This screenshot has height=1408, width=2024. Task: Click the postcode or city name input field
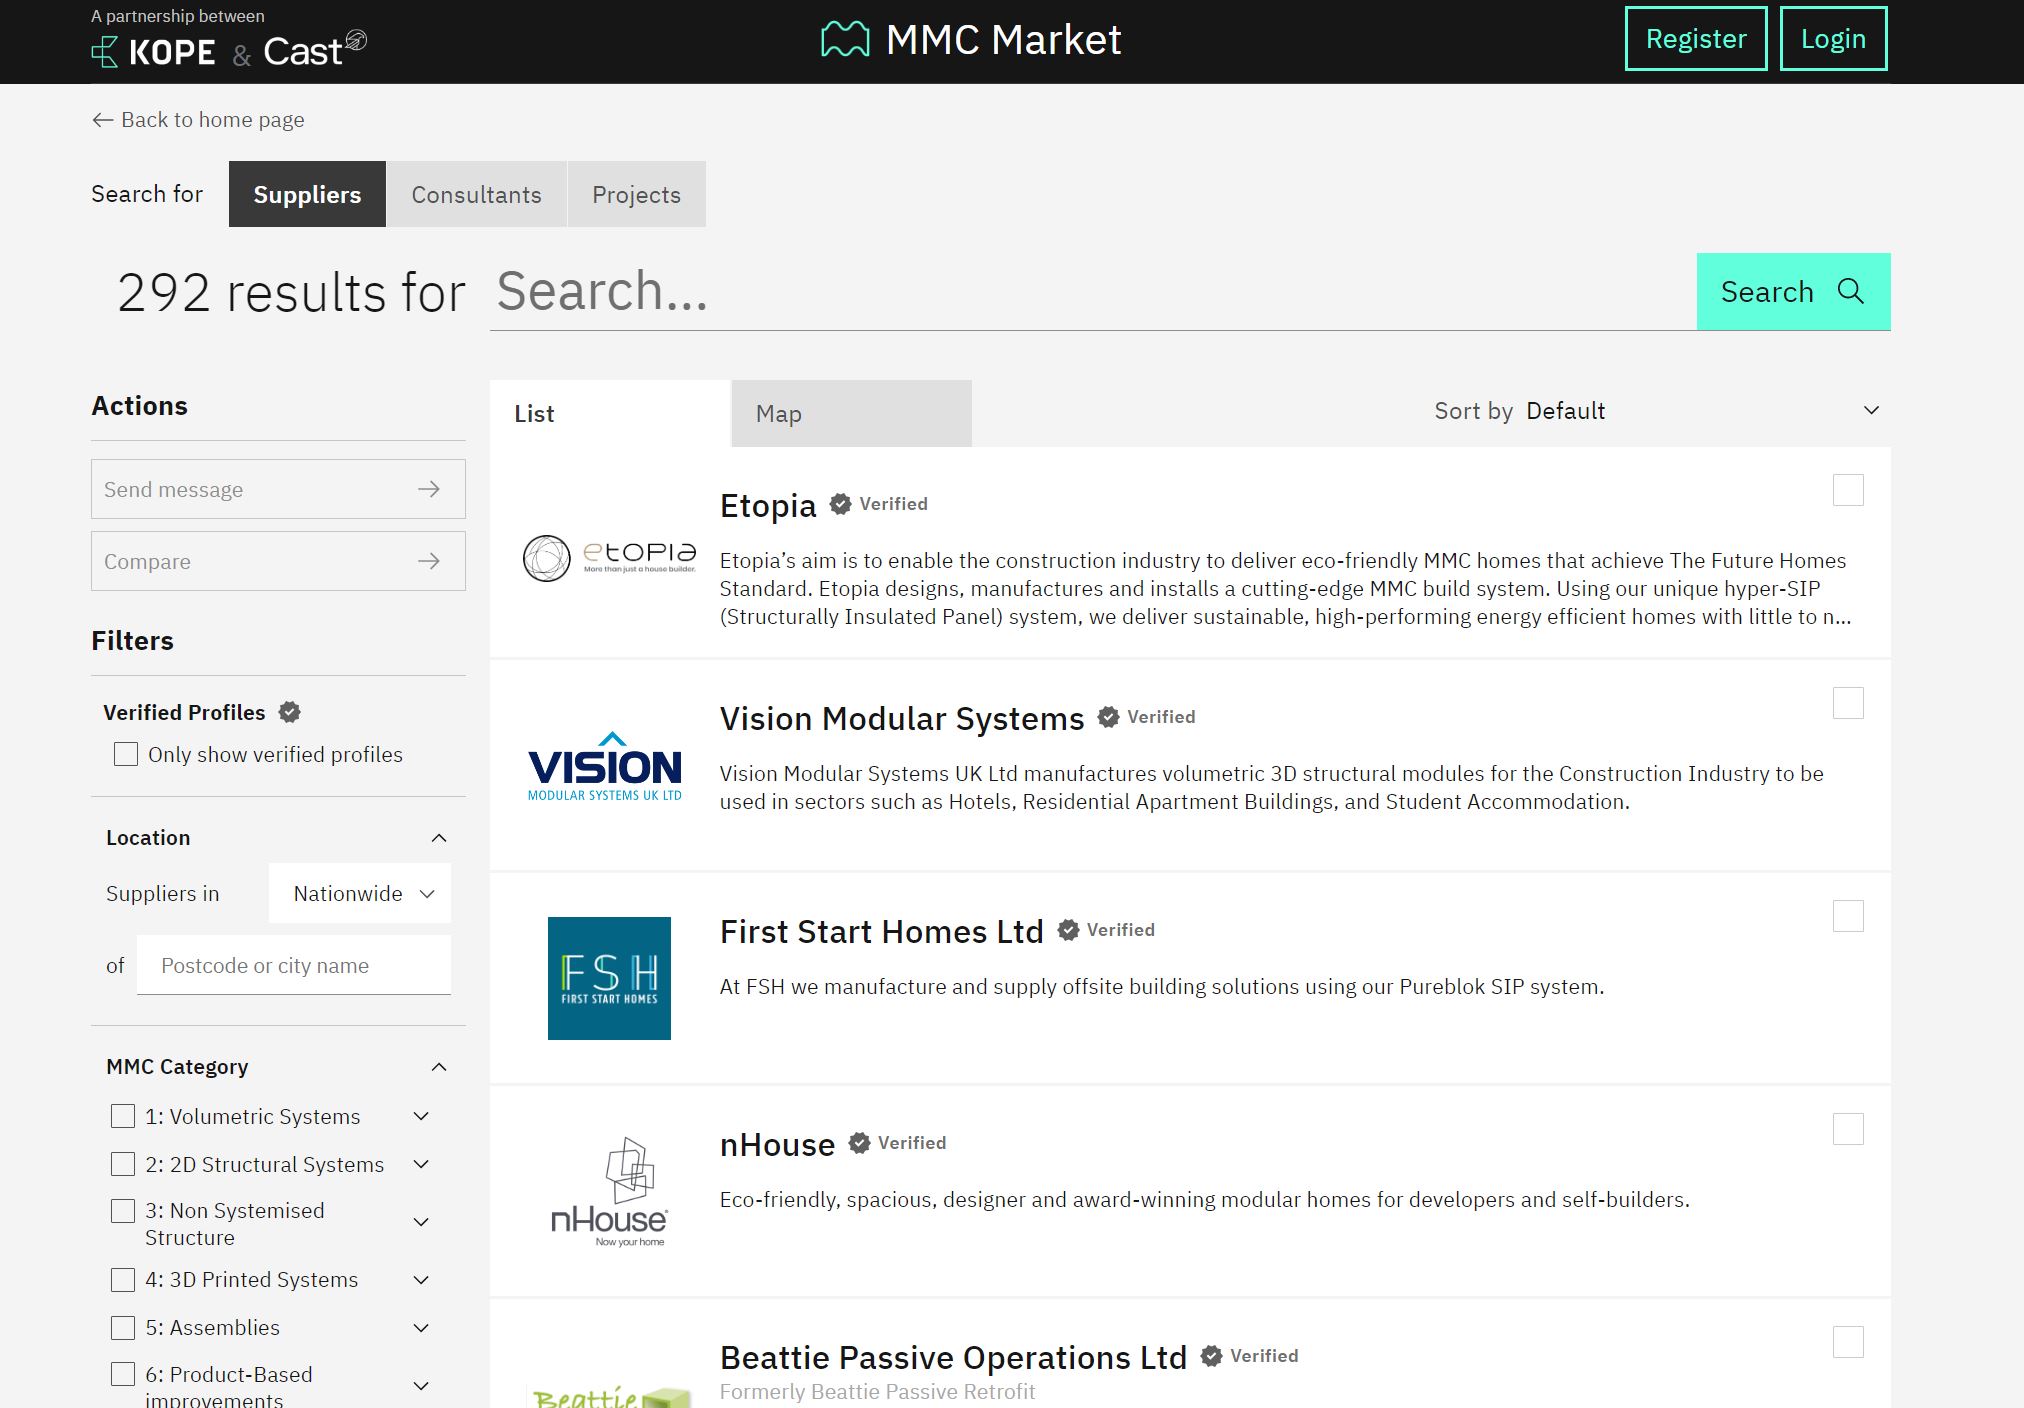click(x=293, y=964)
